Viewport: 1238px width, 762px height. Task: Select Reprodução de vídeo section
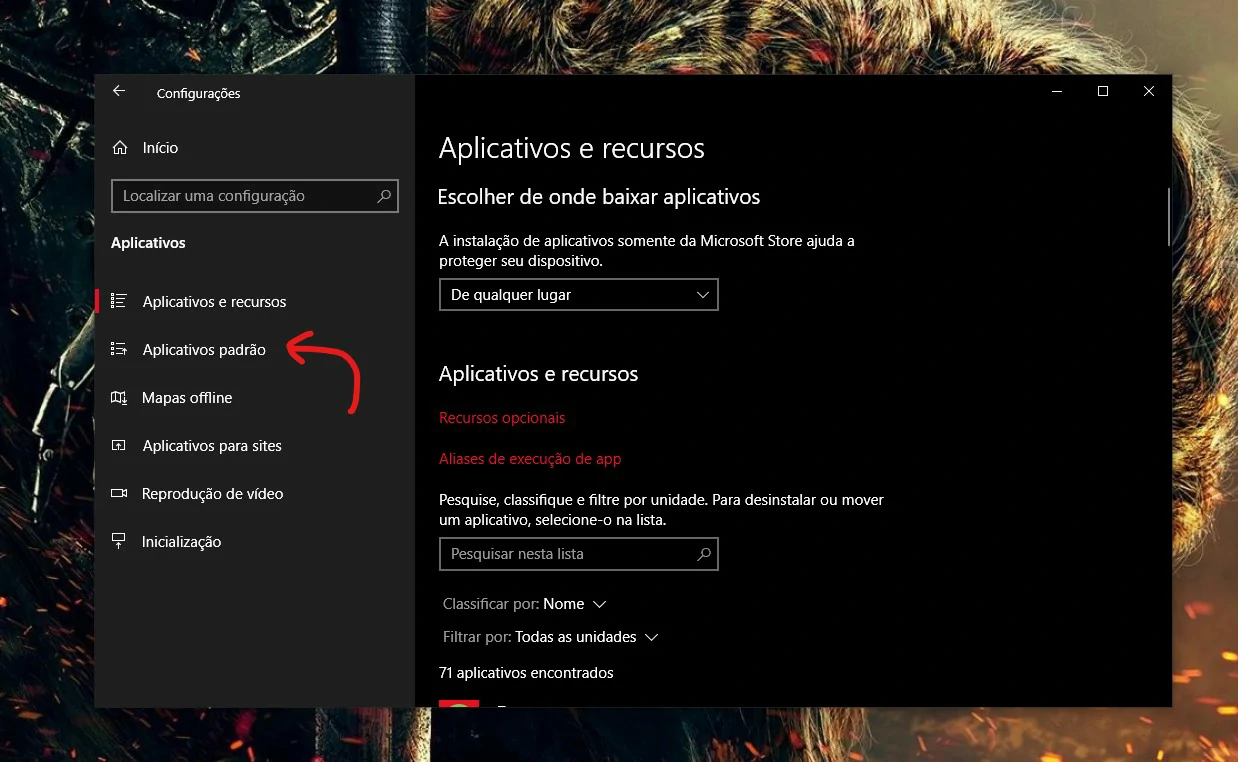point(255,494)
